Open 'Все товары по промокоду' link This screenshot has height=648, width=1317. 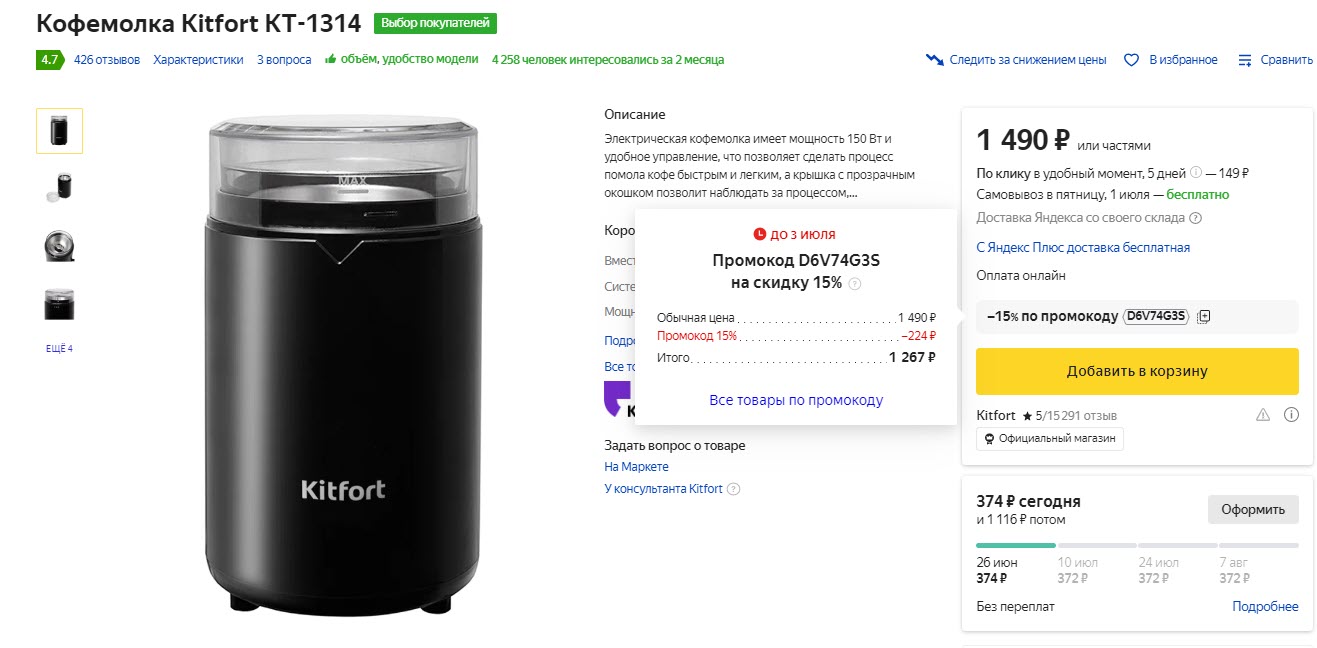pyautogui.click(x=796, y=400)
